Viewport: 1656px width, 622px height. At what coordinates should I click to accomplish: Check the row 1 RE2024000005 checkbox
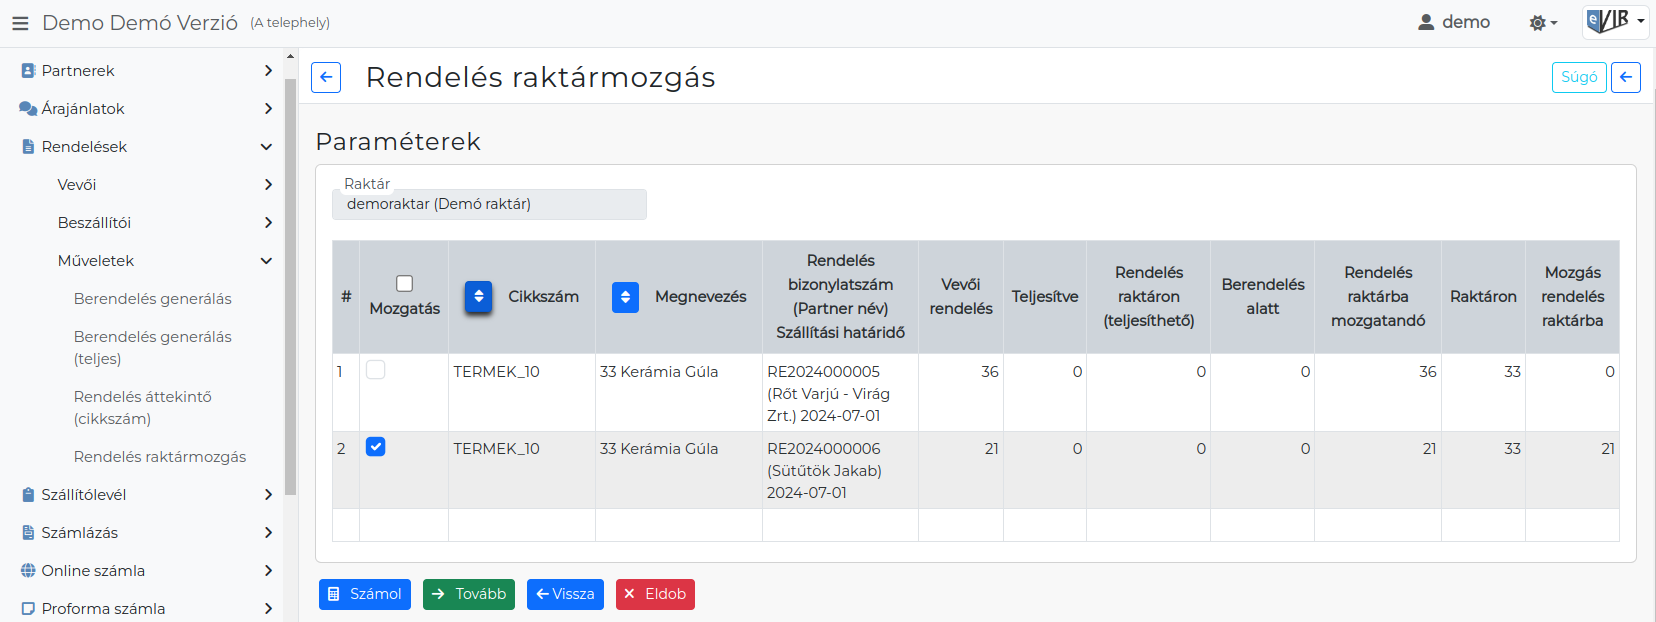376,370
